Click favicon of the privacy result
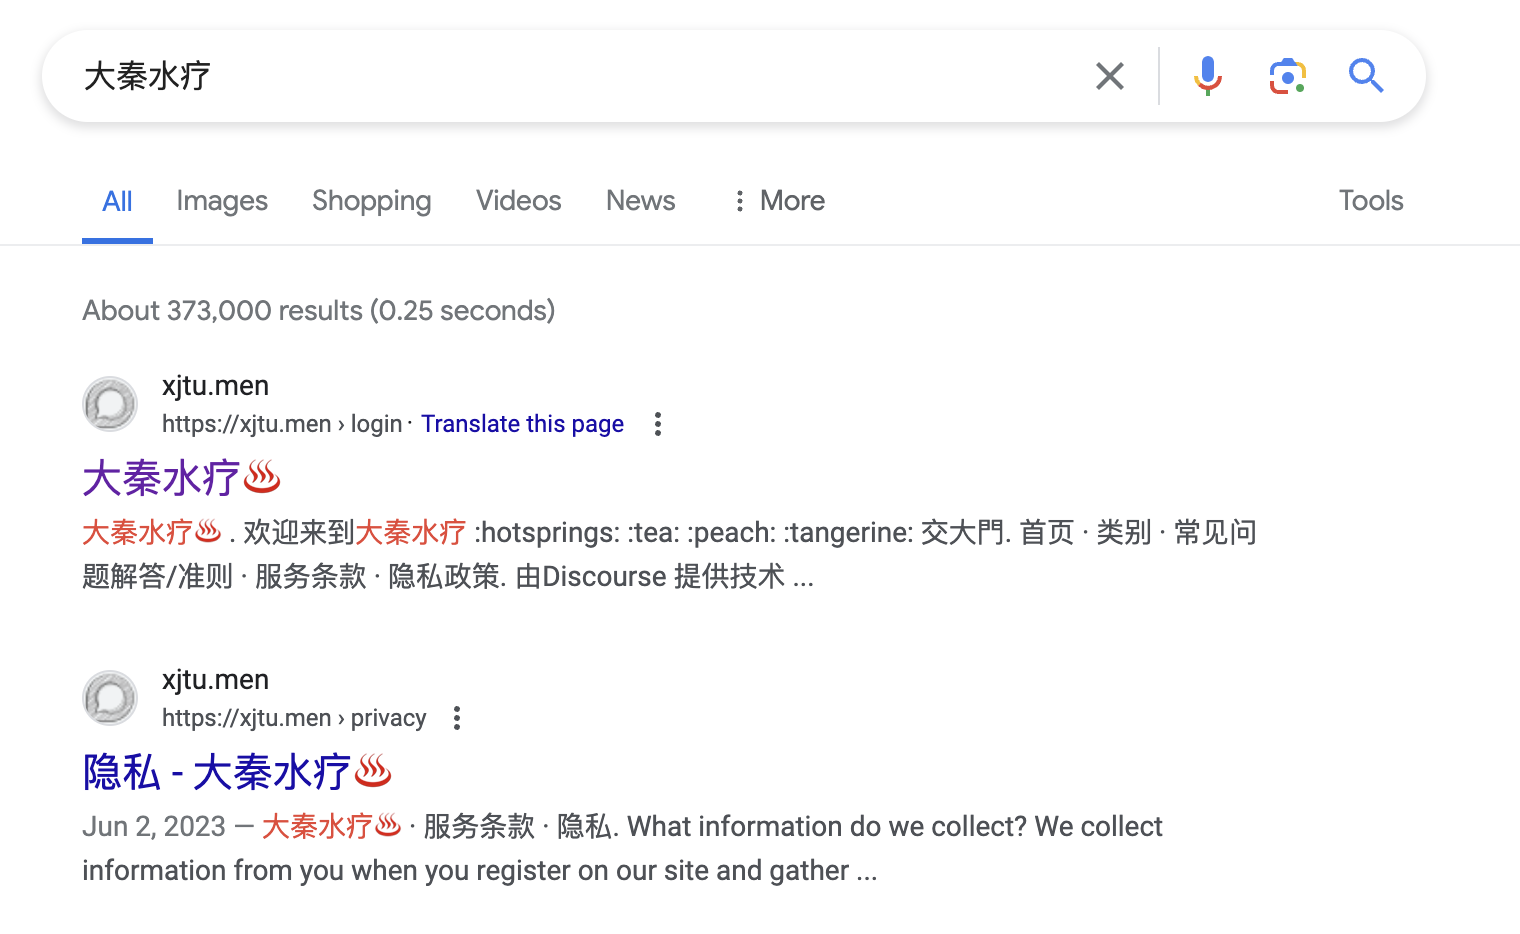The image size is (1520, 934). pyautogui.click(x=110, y=698)
